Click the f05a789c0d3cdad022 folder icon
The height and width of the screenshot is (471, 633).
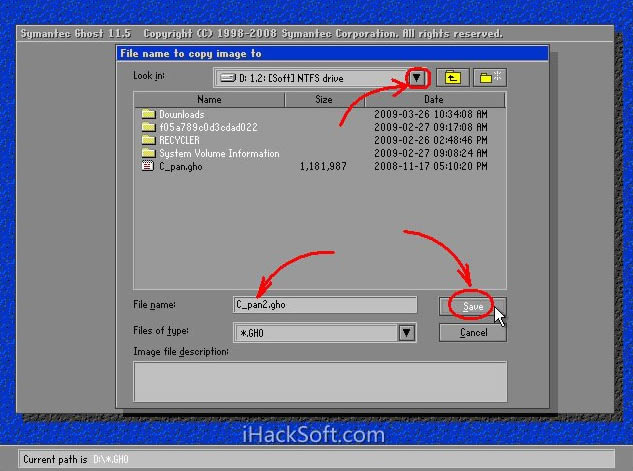148,127
